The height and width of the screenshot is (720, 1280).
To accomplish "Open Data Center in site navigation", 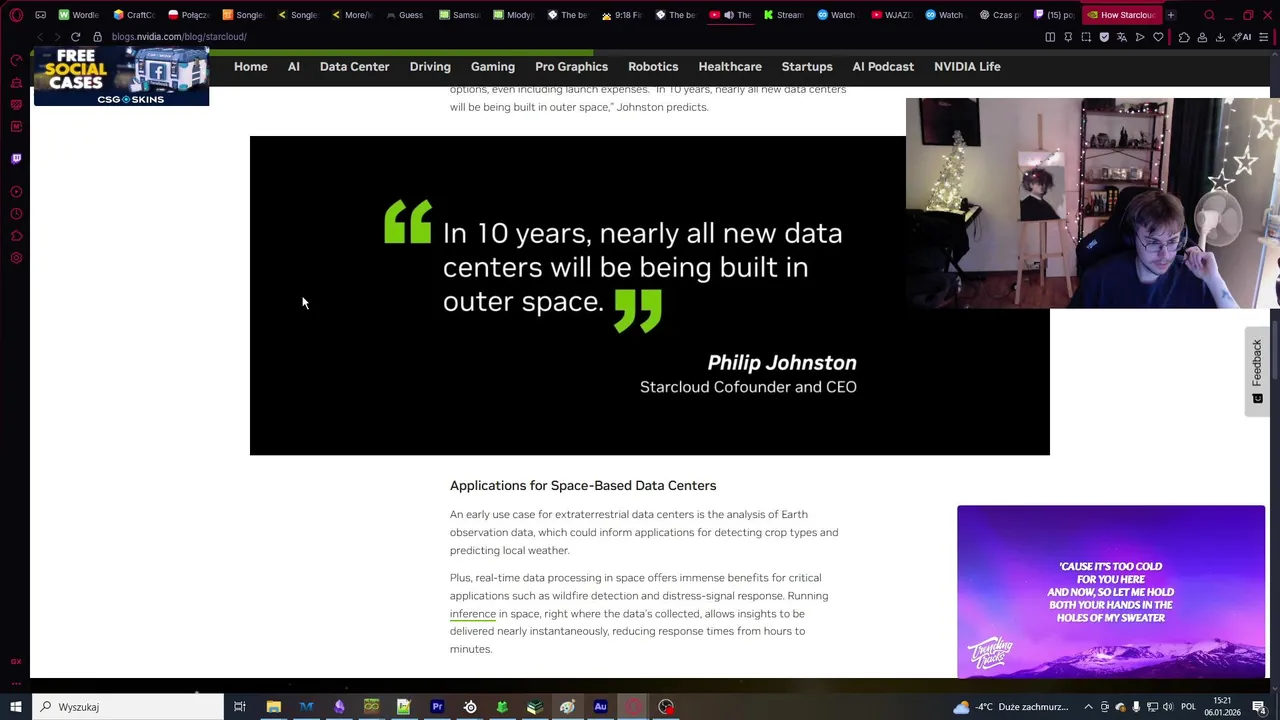I will (354, 67).
